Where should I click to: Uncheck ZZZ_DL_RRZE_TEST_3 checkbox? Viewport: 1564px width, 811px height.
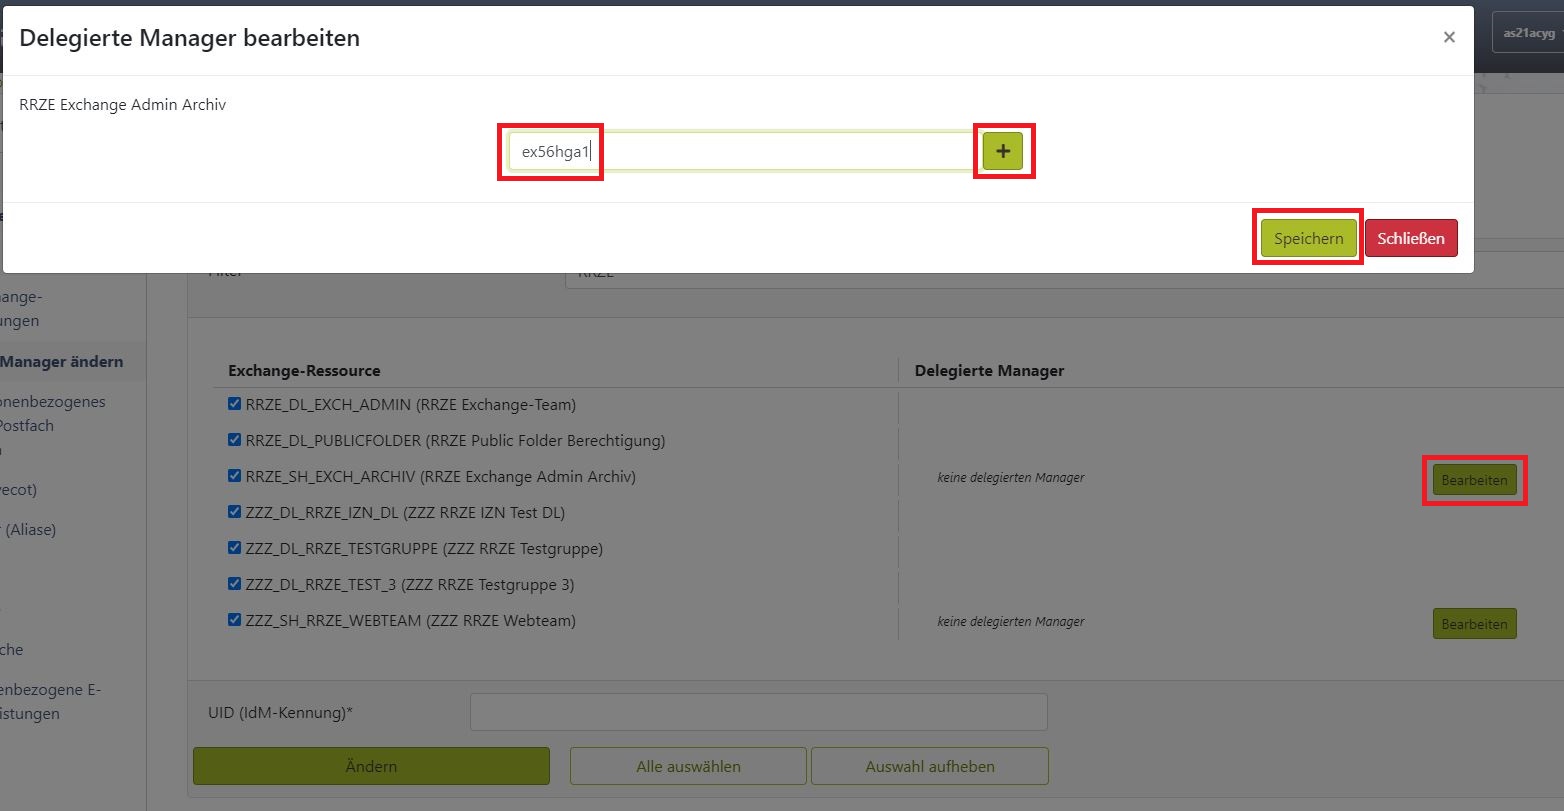235,584
